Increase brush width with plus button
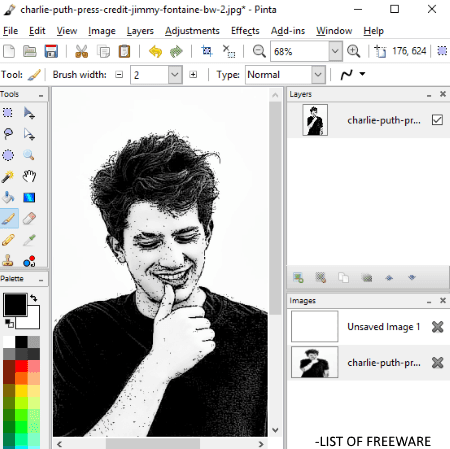The image size is (450, 449). click(x=193, y=75)
